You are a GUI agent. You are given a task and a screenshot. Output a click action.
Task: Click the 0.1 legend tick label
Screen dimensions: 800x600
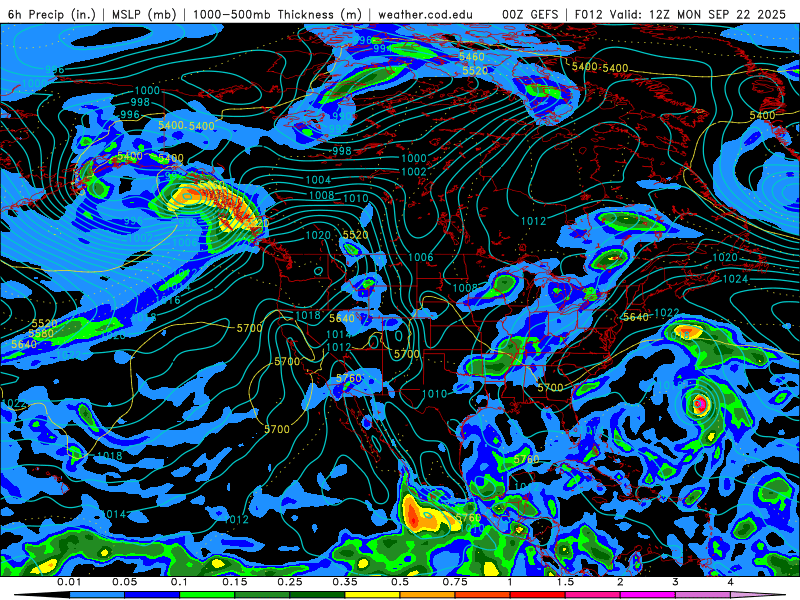[179, 582]
